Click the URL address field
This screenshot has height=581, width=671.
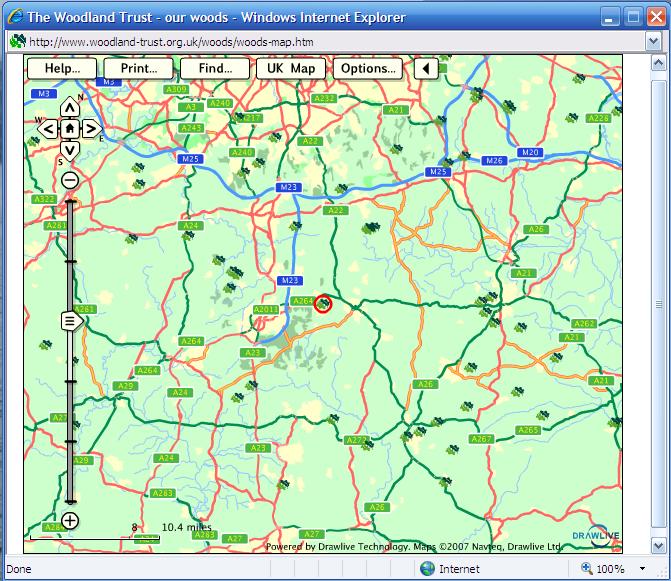[327, 42]
